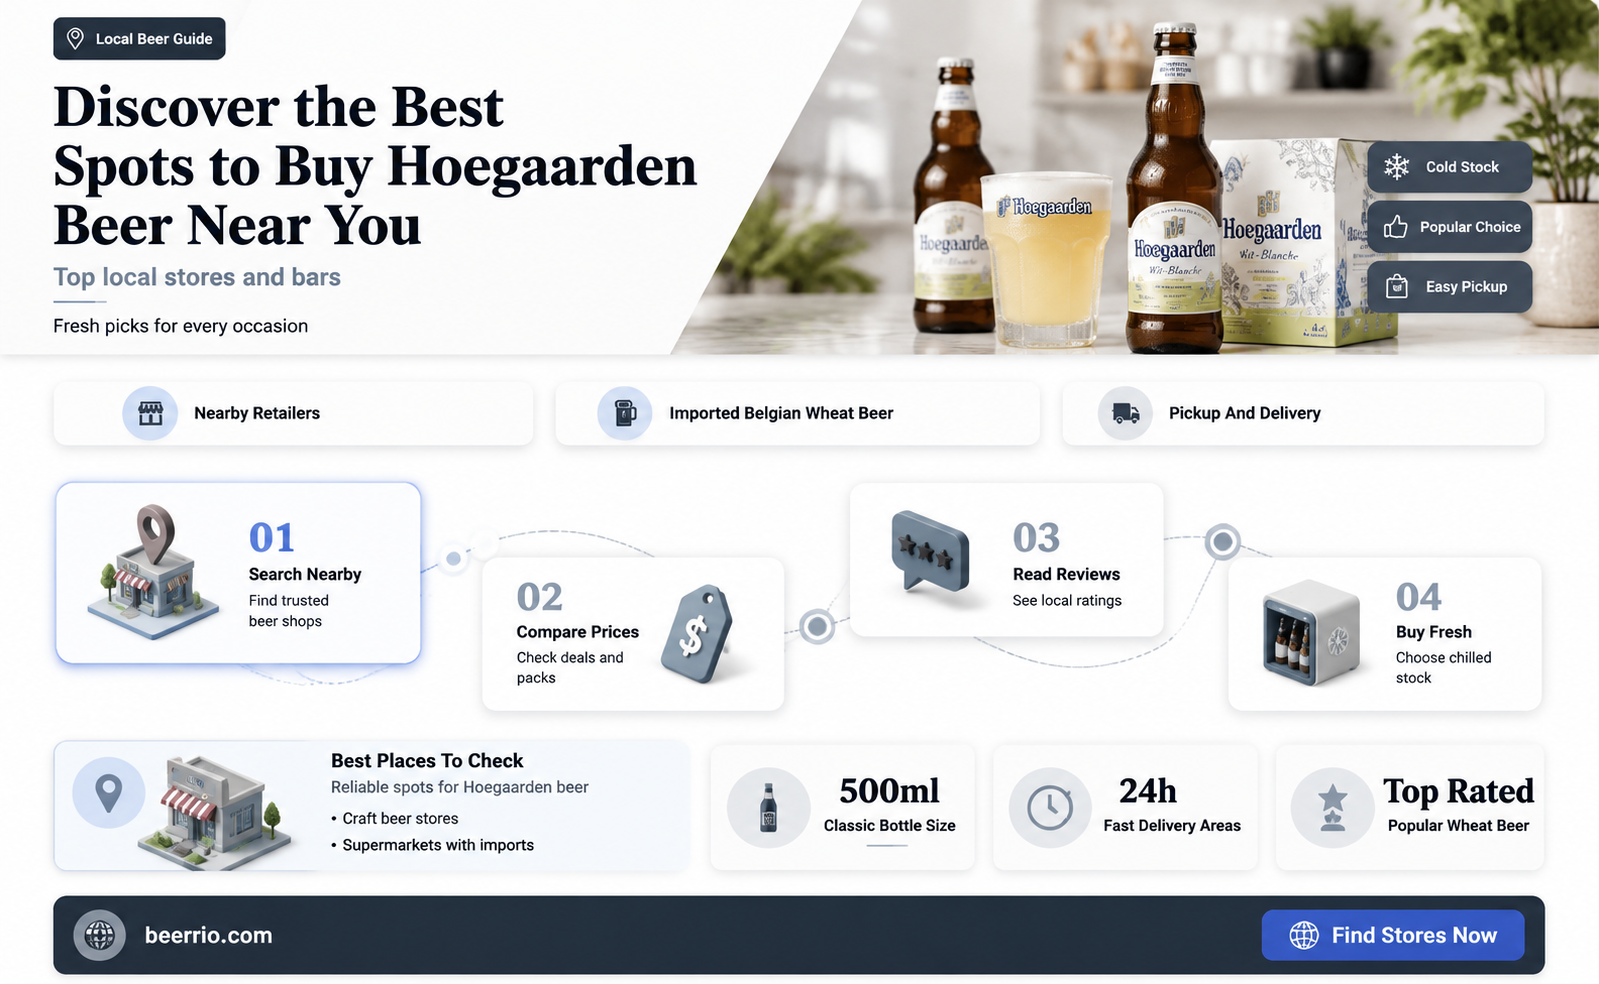Open the 02 Compare Prices step card
Screen dimensions: 1599x984
[633, 634]
